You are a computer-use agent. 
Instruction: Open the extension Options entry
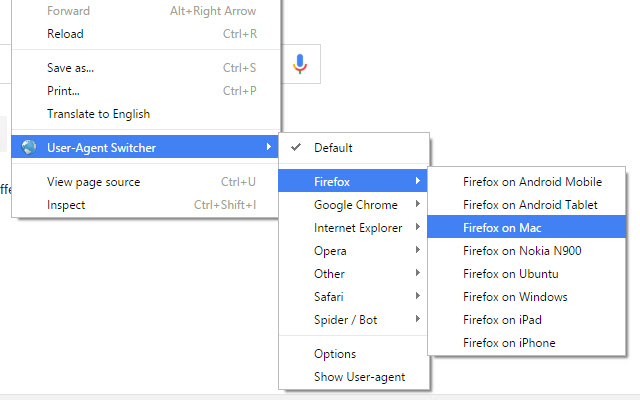335,354
